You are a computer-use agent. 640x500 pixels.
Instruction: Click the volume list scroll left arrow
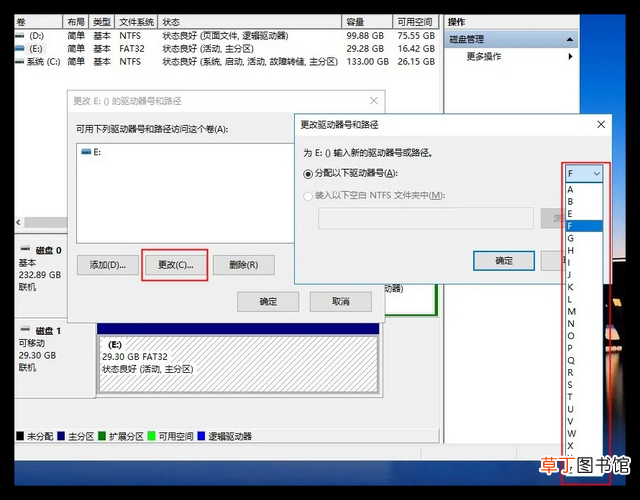click(x=18, y=222)
